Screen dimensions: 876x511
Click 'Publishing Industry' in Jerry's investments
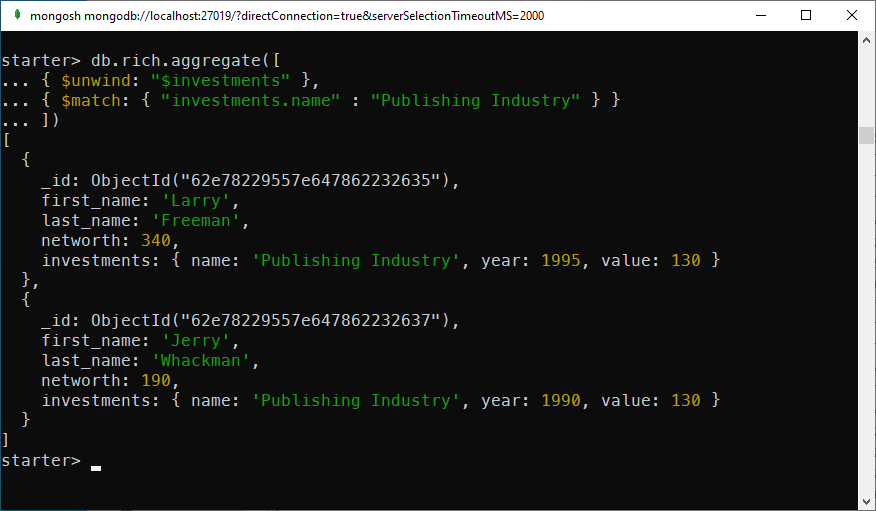coord(355,401)
